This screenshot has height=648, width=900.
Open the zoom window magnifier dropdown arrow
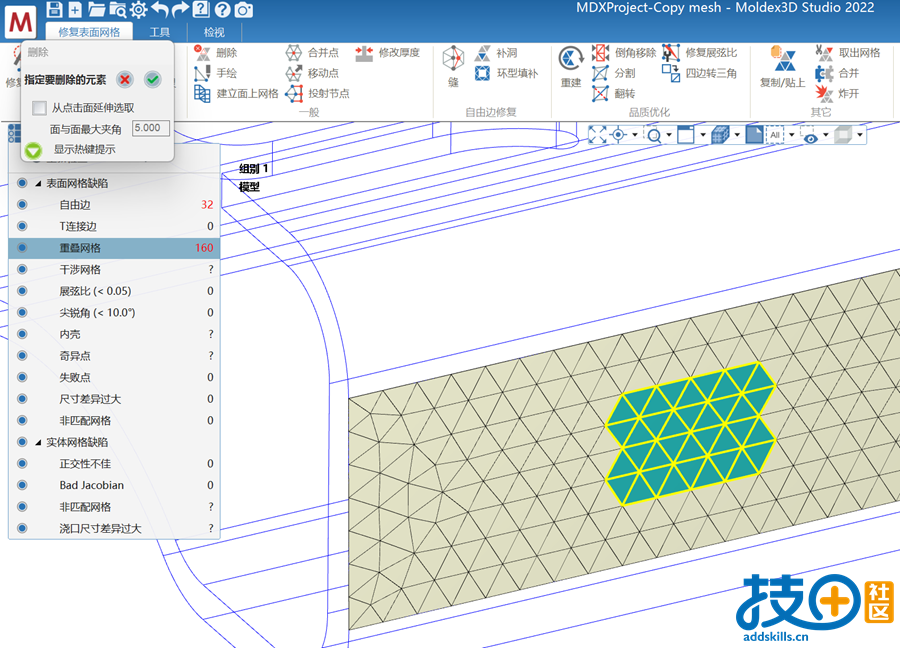tap(669, 135)
